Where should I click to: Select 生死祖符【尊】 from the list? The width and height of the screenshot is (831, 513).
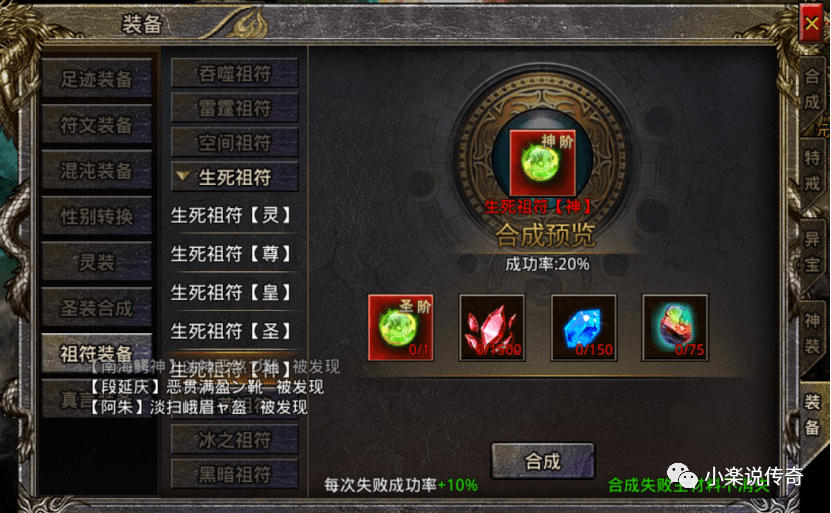coord(231,254)
